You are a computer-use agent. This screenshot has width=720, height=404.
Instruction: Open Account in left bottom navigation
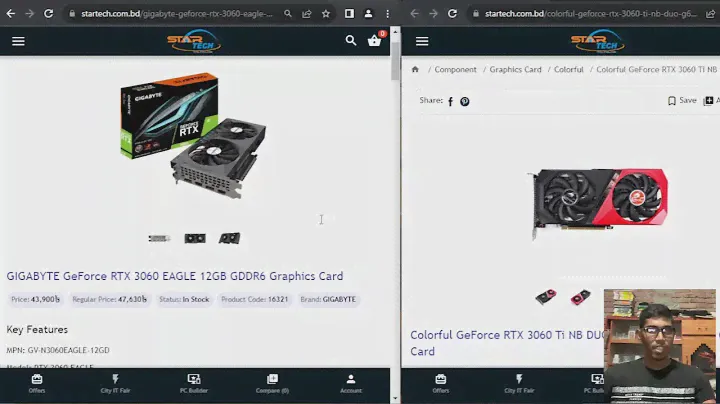[351, 384]
